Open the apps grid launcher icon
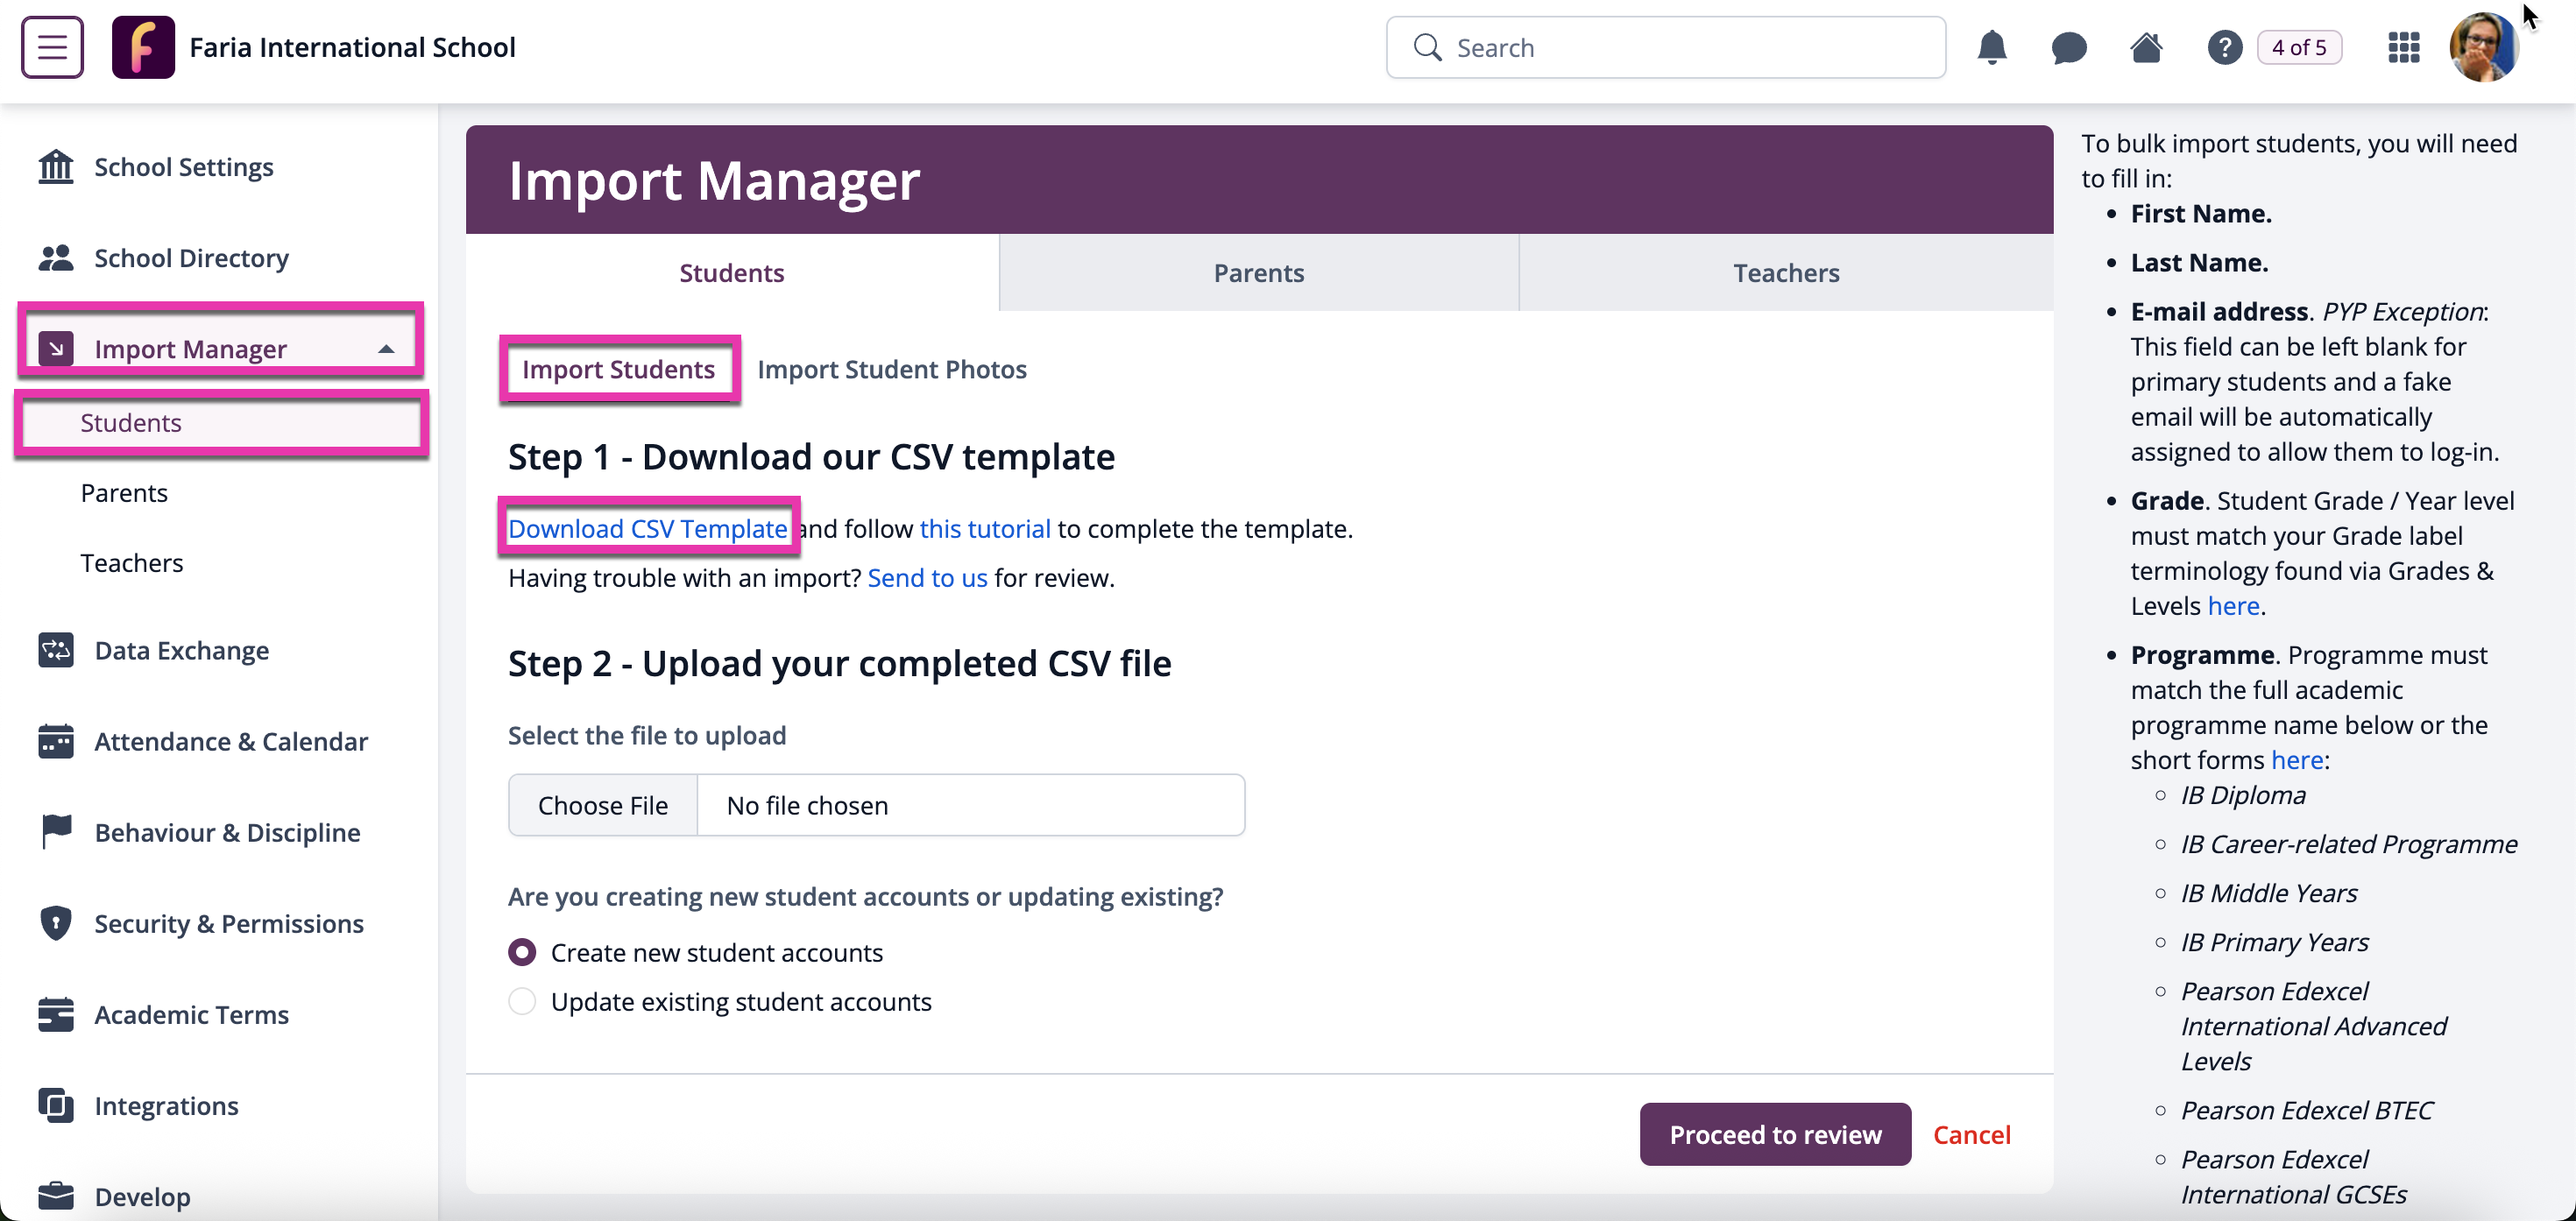The height and width of the screenshot is (1221, 2576). point(2403,47)
